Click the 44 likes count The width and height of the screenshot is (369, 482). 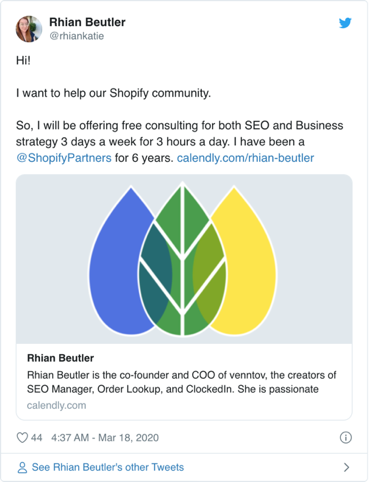point(37,437)
